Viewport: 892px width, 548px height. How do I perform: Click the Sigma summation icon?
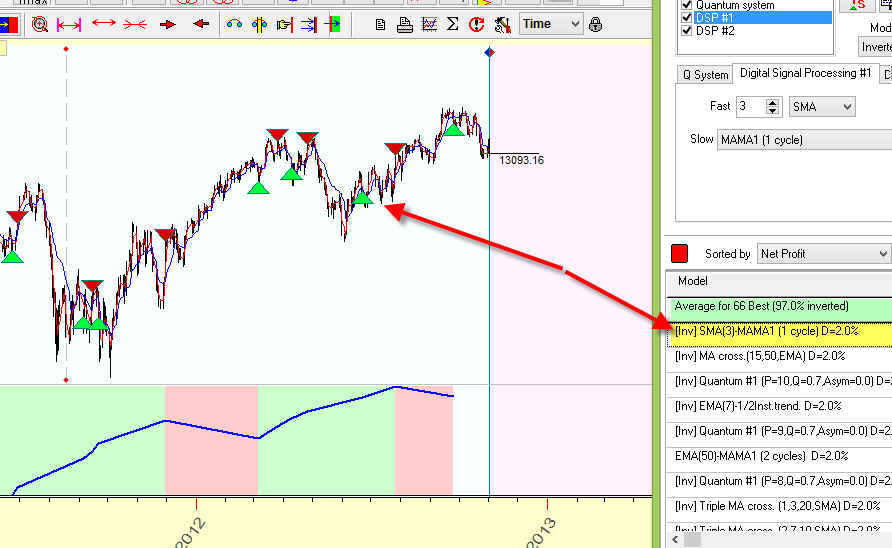pos(452,24)
